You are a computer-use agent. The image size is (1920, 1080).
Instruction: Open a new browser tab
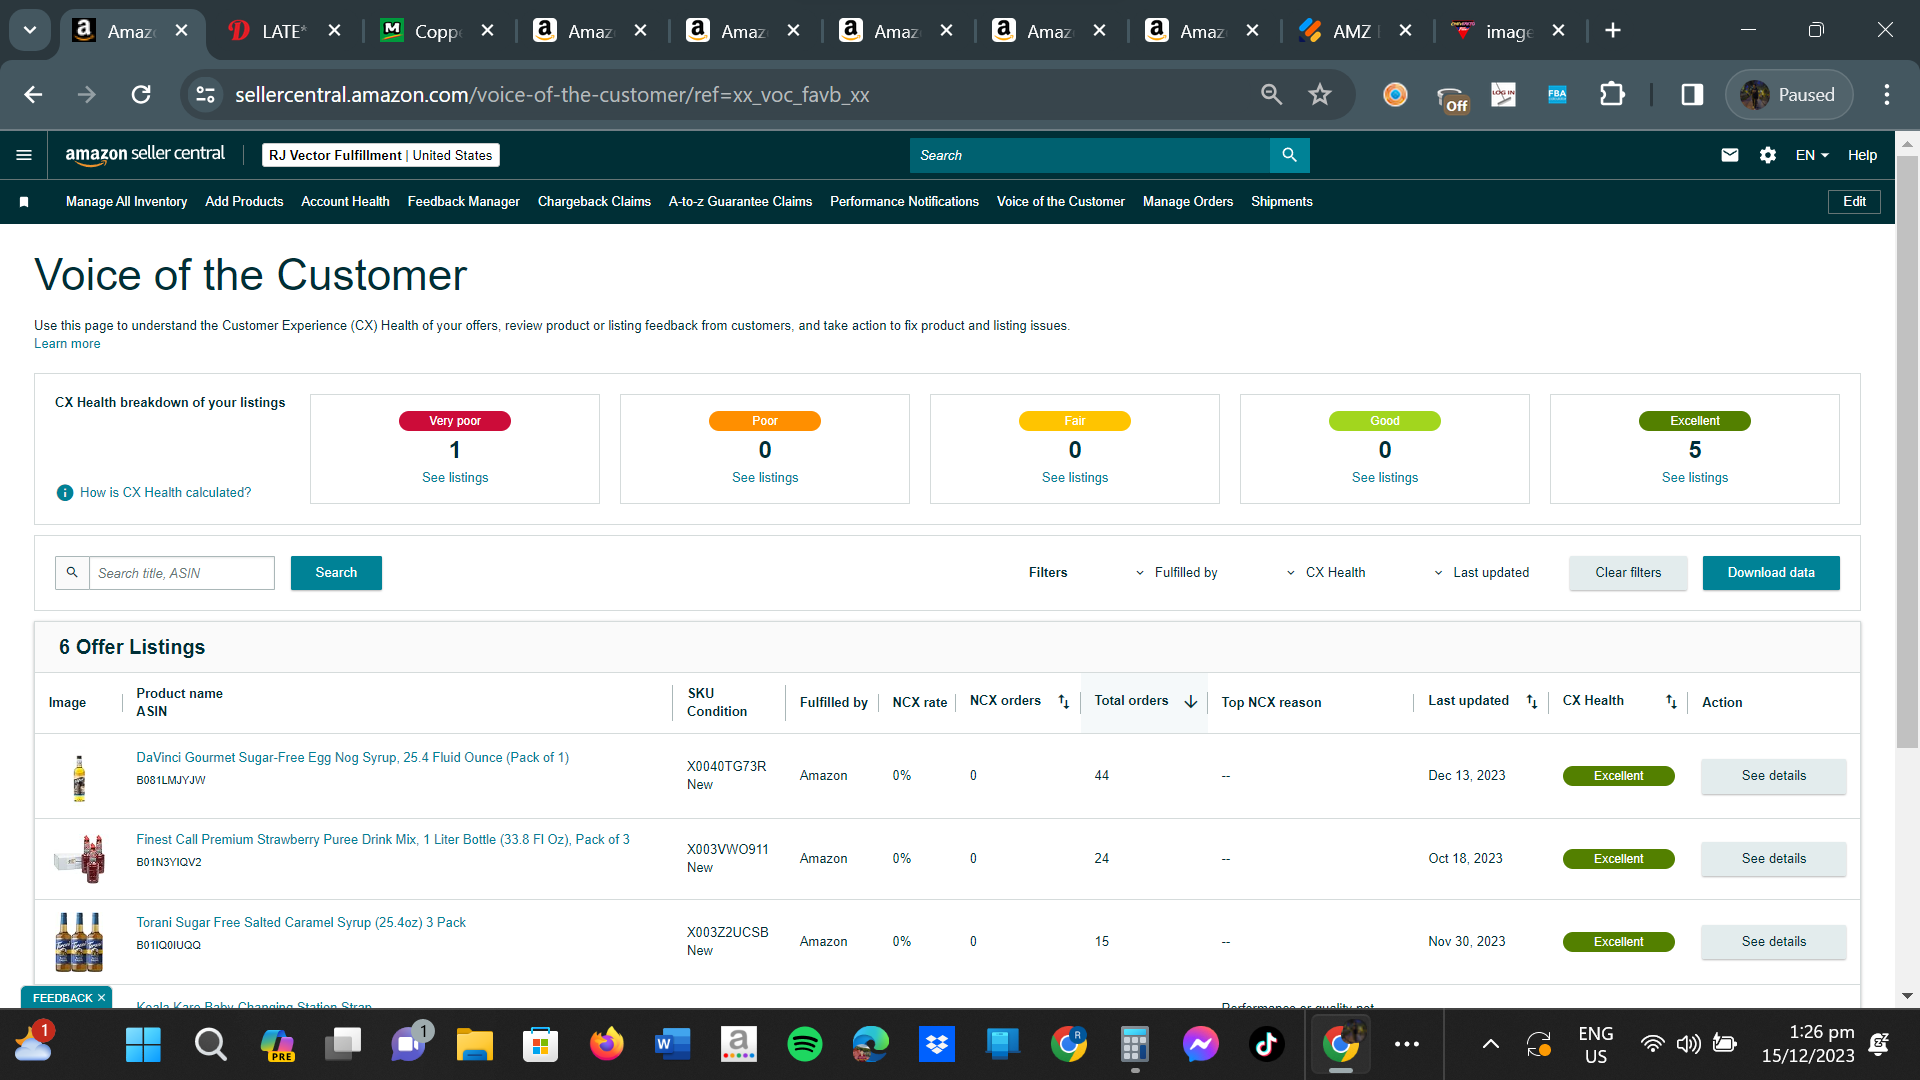(x=1613, y=30)
